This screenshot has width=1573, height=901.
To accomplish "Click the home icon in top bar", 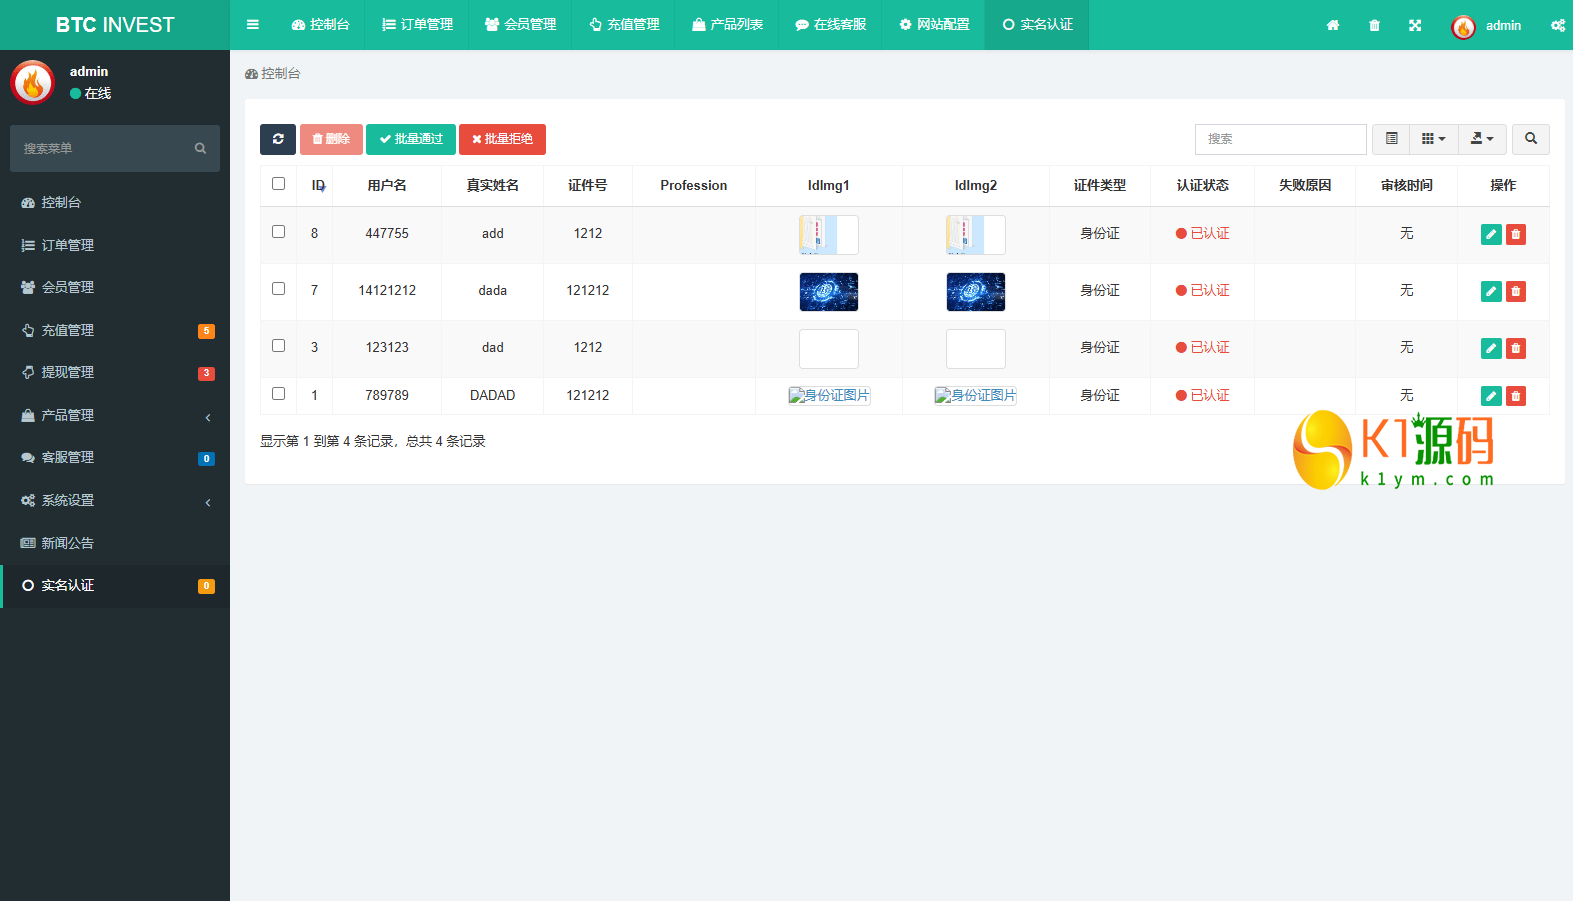I will click(x=1333, y=25).
